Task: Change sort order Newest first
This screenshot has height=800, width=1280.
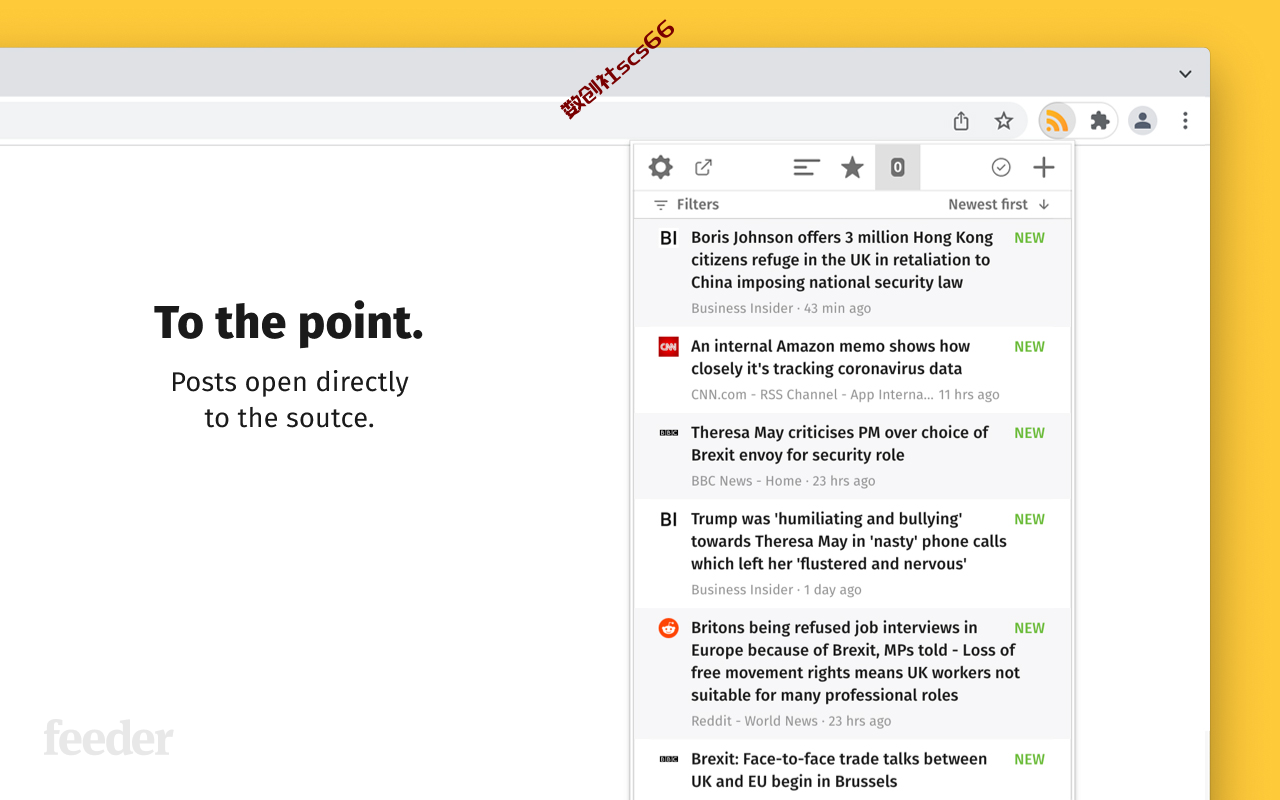Action: [999, 204]
